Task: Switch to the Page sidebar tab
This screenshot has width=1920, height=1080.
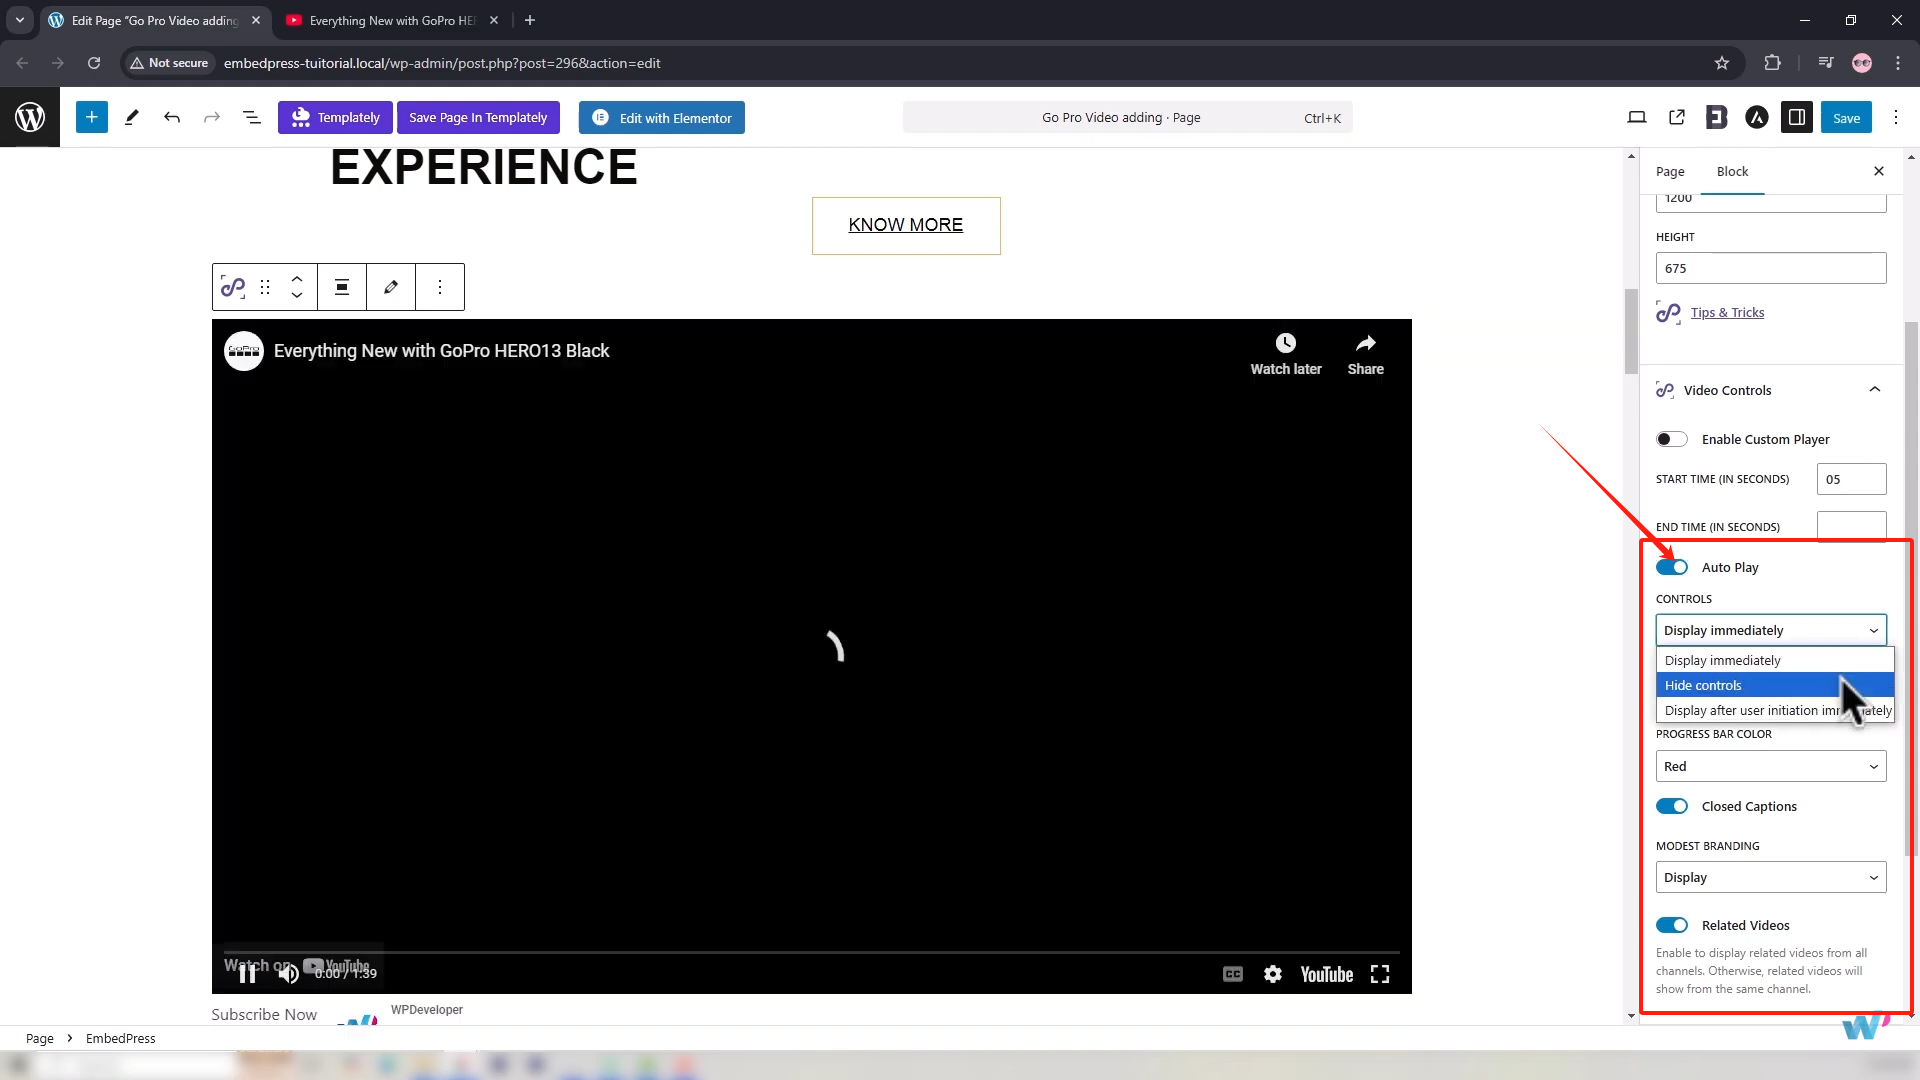Action: (x=1669, y=172)
